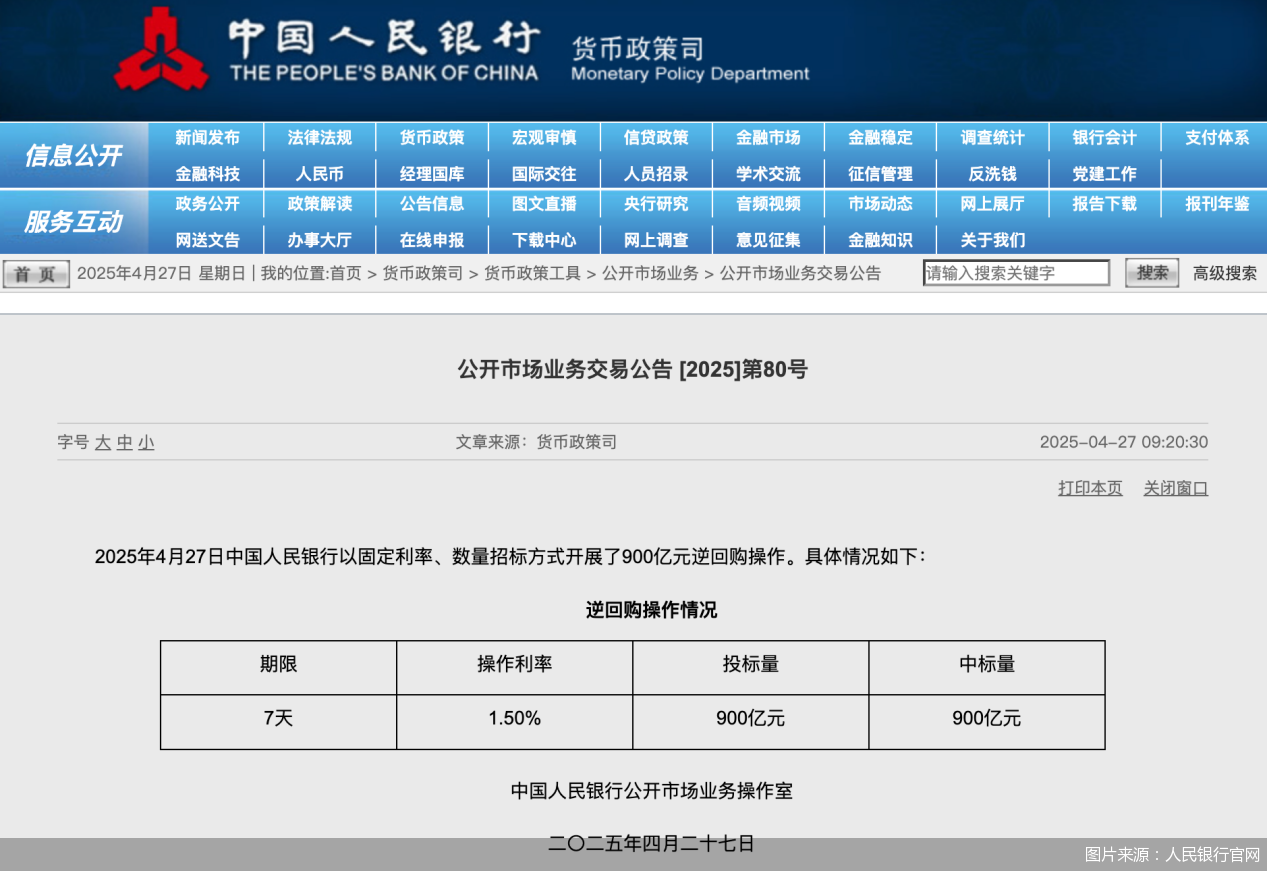Click 公开市场业务 breadcrumb link

649,273
